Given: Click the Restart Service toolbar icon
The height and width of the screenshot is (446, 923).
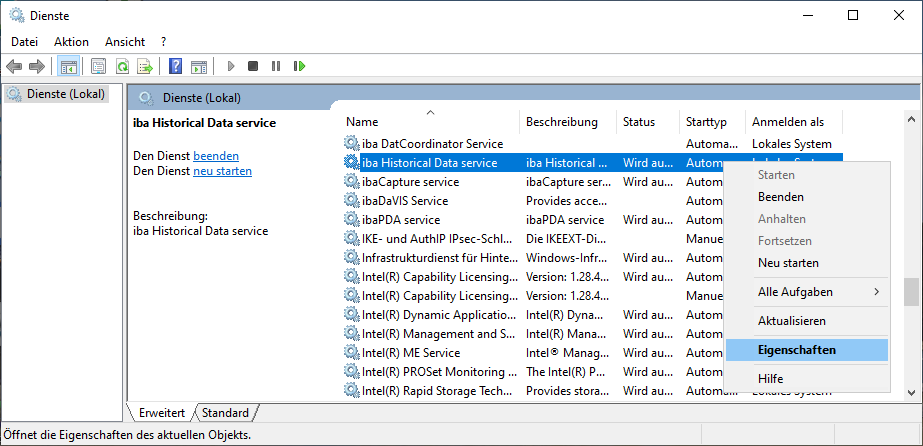Looking at the screenshot, I should (x=299, y=66).
